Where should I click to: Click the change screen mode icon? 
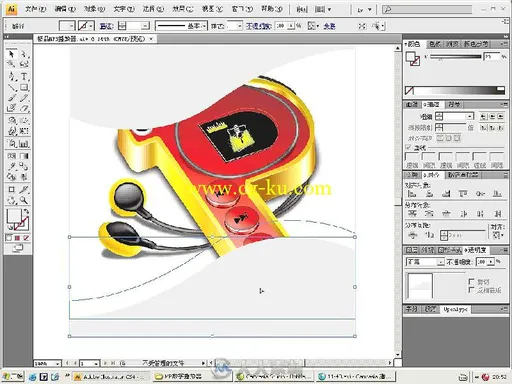[18, 248]
